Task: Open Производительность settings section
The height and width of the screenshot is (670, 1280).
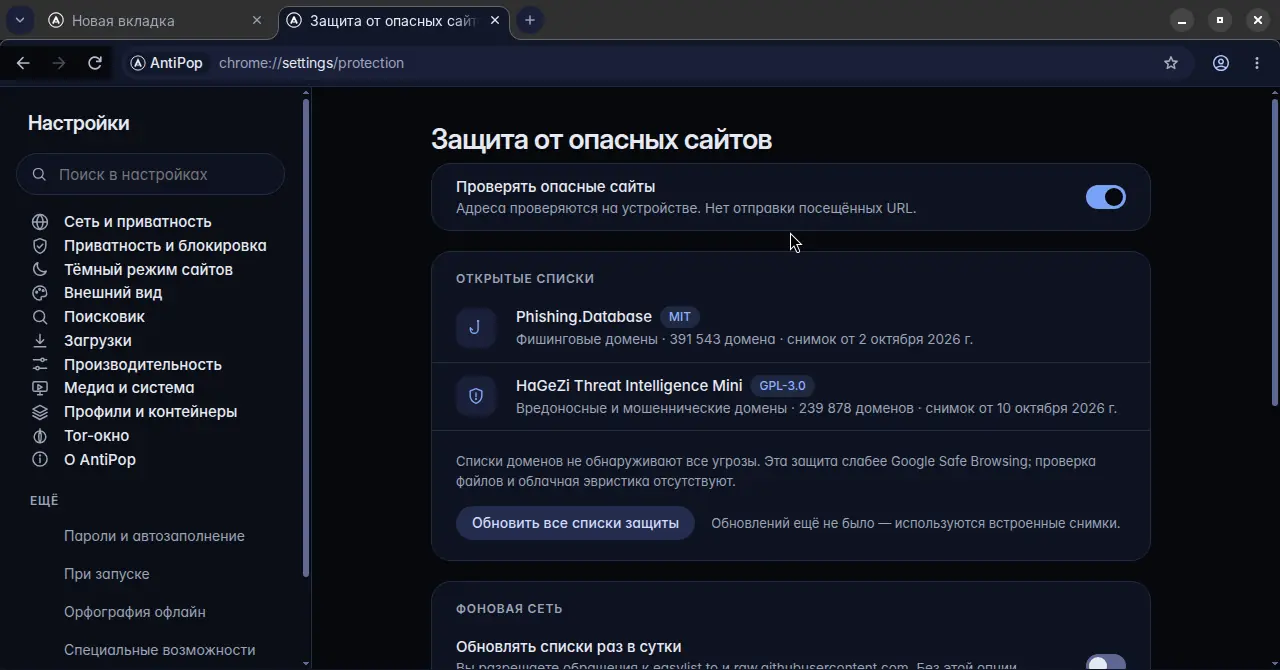Action: tap(143, 364)
